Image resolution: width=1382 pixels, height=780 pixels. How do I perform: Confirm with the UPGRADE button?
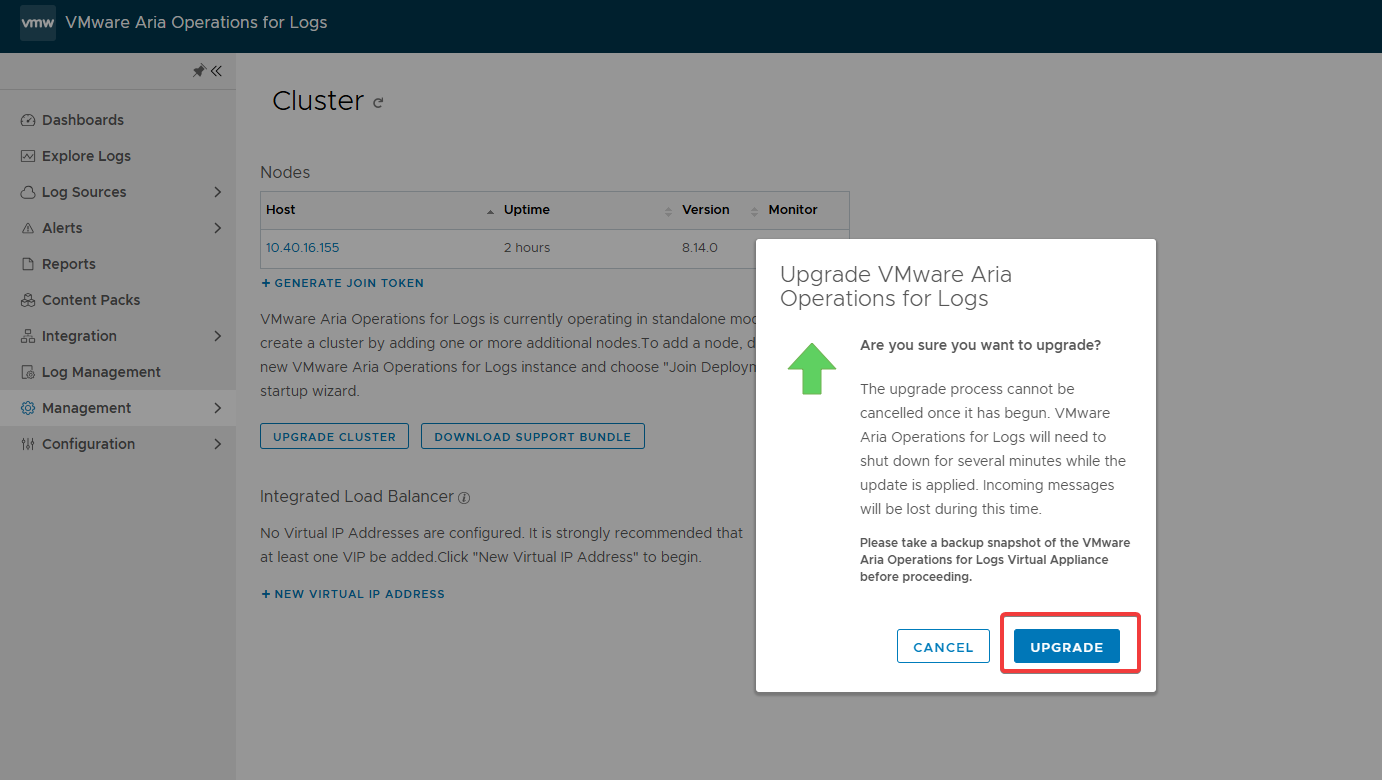coord(1067,647)
